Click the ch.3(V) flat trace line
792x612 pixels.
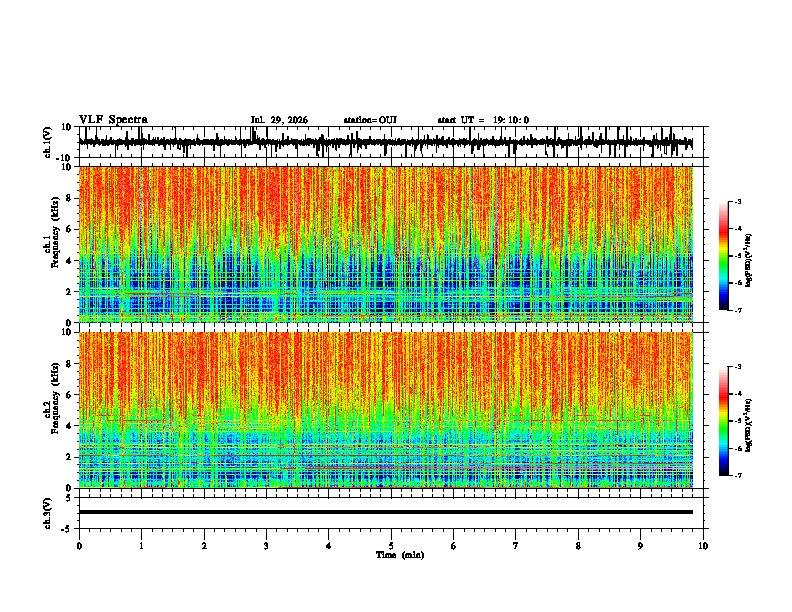click(x=386, y=512)
